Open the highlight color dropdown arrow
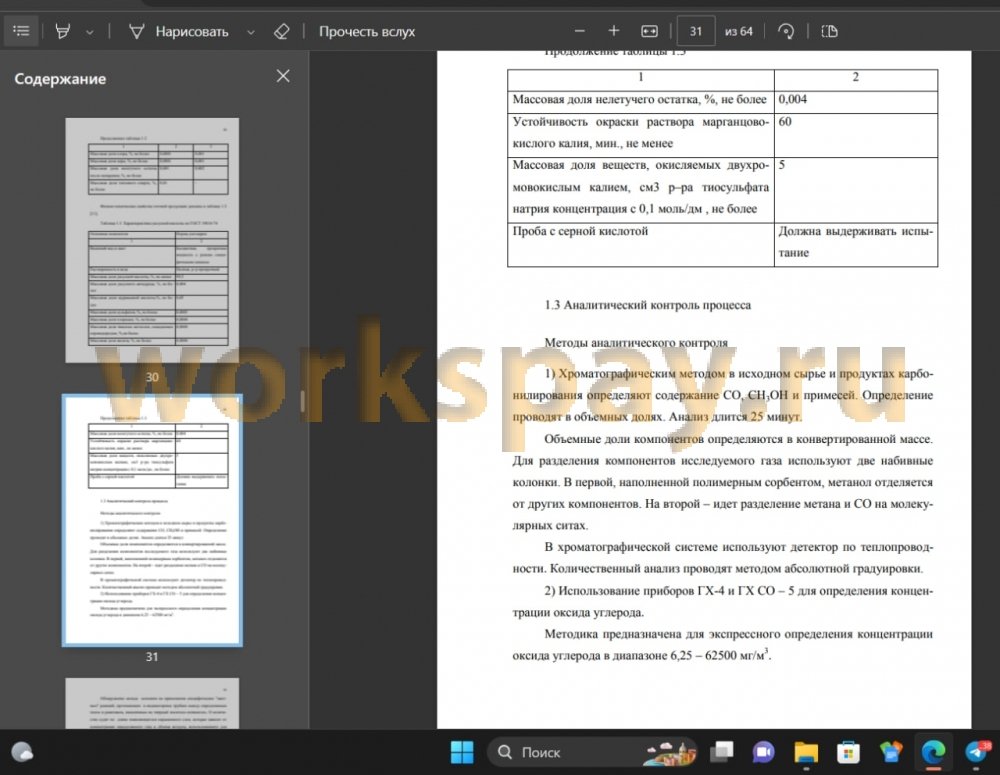1000x775 pixels. [x=90, y=32]
